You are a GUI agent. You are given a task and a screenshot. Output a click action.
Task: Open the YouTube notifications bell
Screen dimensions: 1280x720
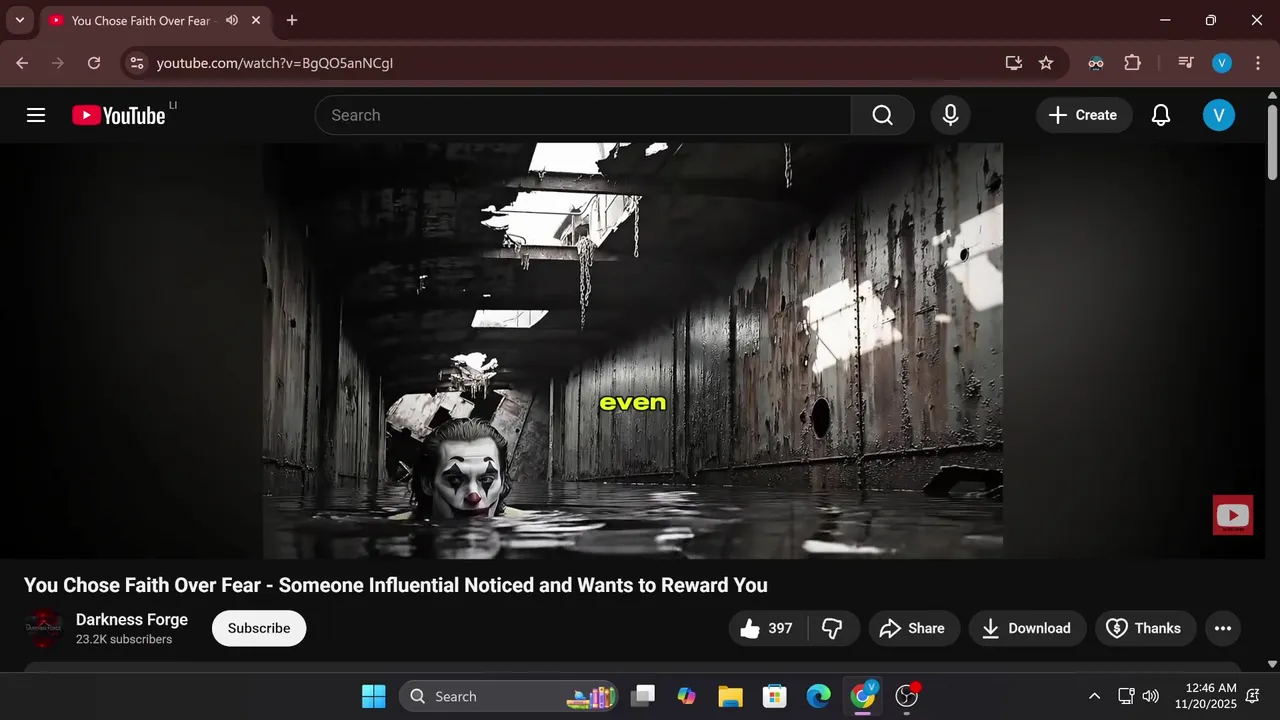(x=1161, y=115)
